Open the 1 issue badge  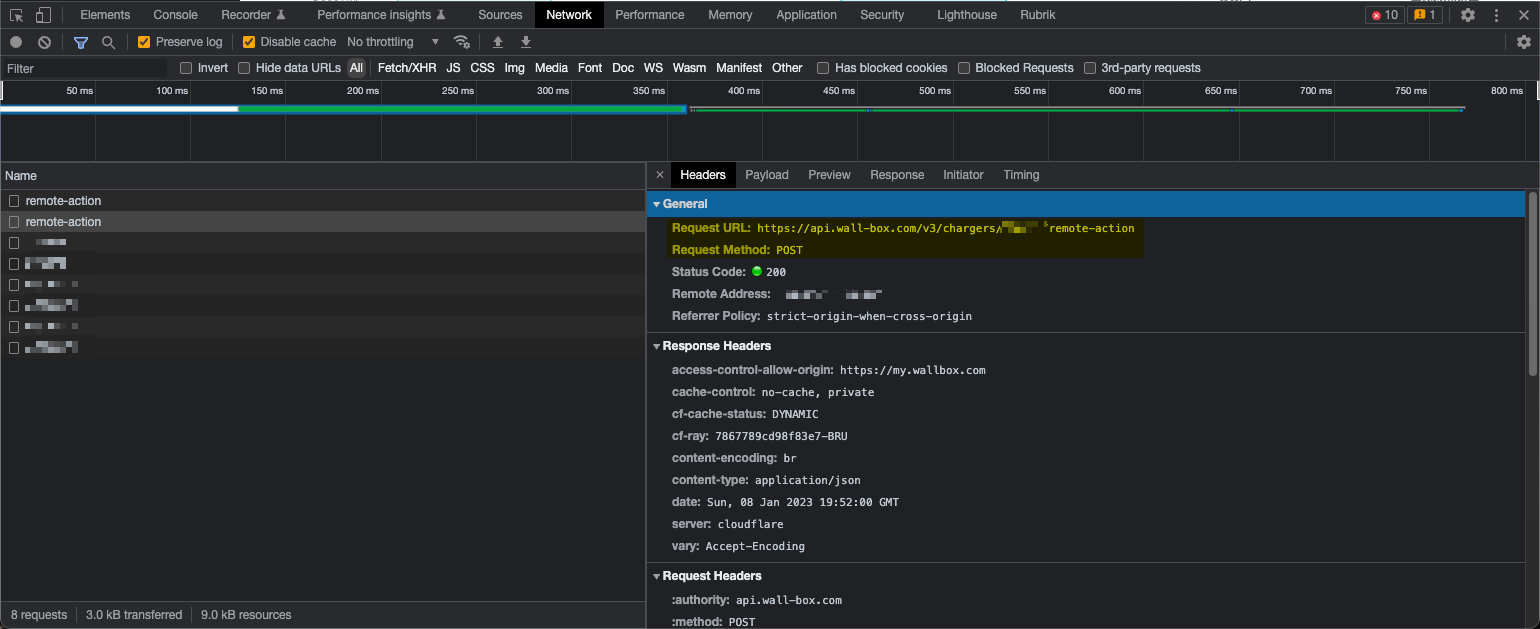[1424, 15]
